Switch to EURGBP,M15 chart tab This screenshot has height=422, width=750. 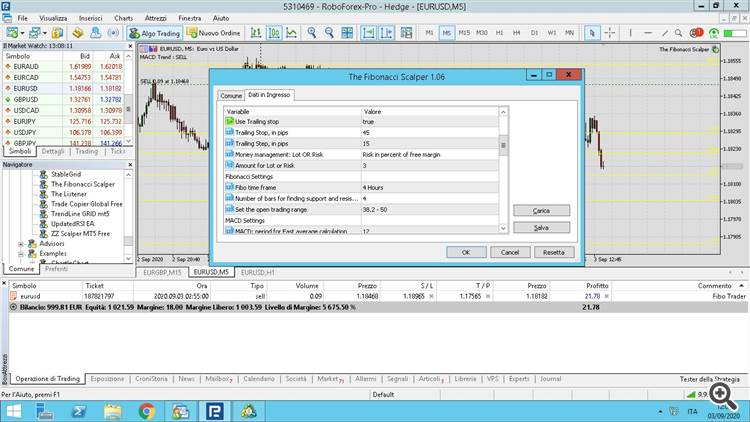point(162,272)
